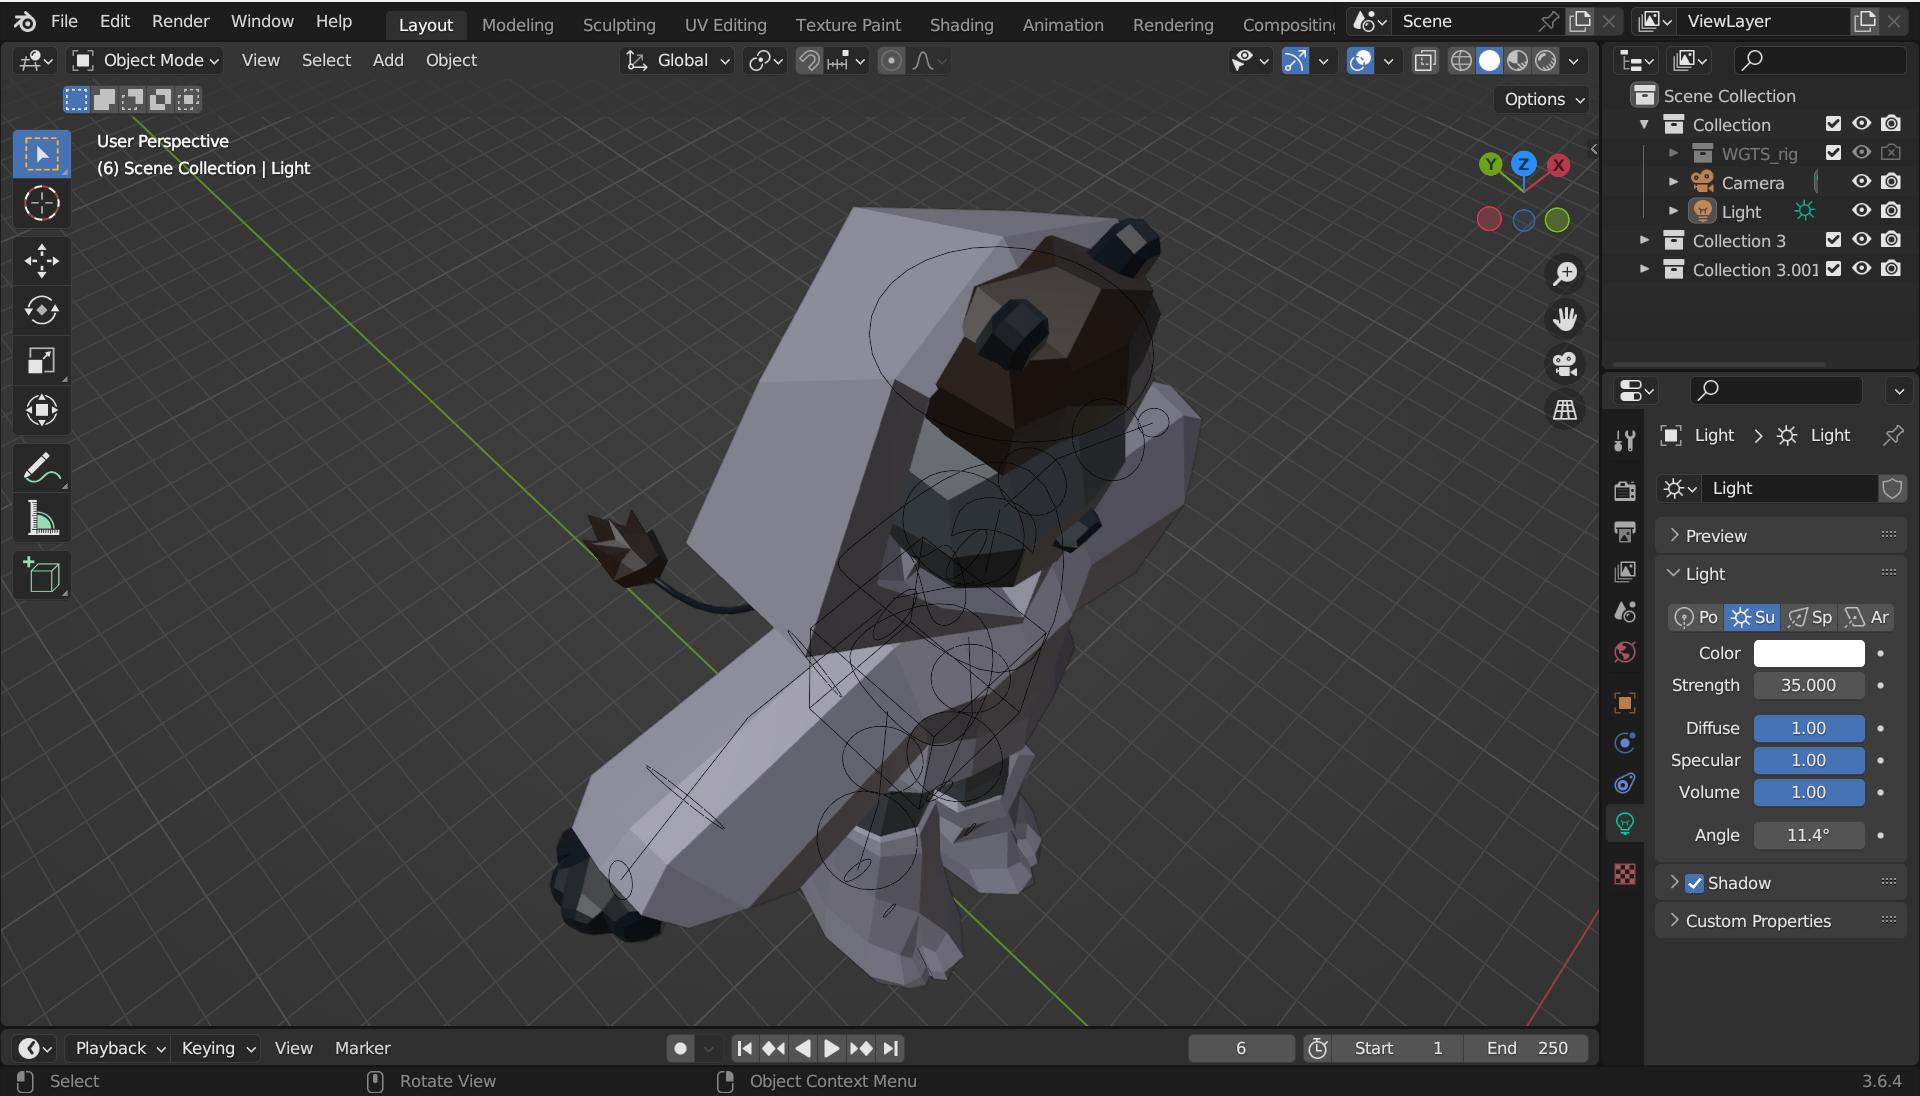Click the light Color swatch
The height and width of the screenshot is (1096, 1920).
click(1809, 653)
